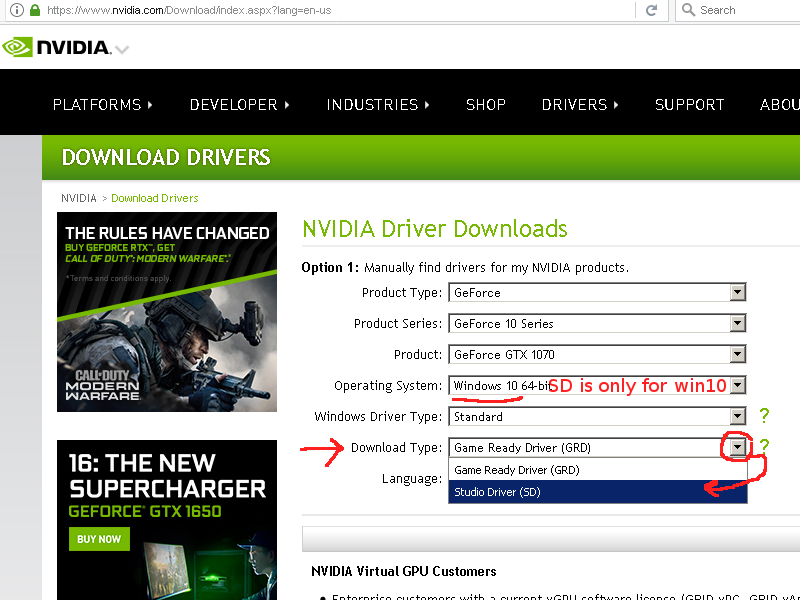Open the Call of Duty Modern Warfare banner
The image size is (800, 600).
click(167, 312)
